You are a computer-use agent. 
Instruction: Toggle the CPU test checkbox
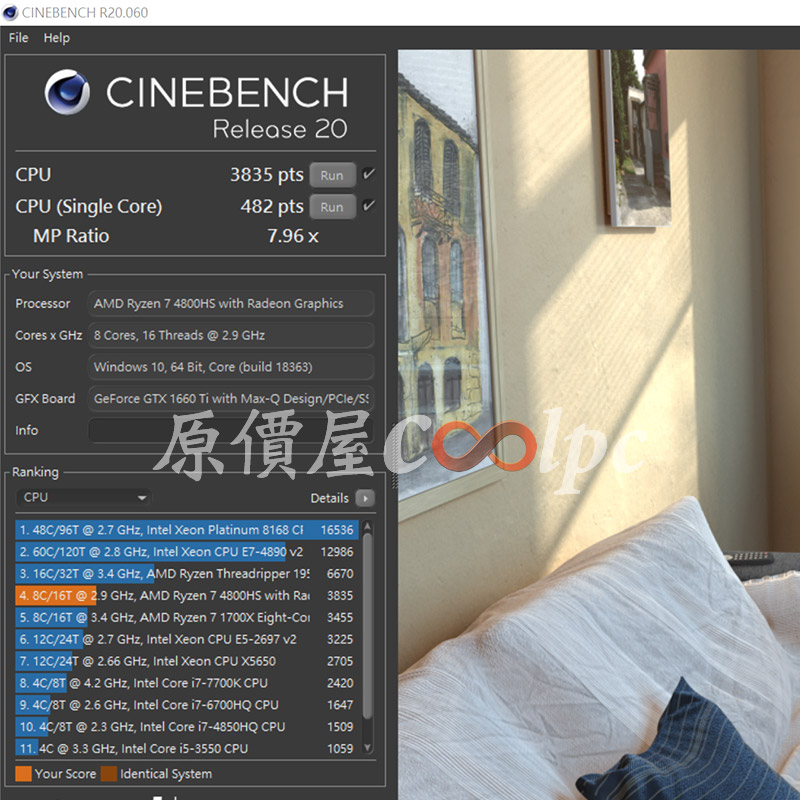[368, 175]
